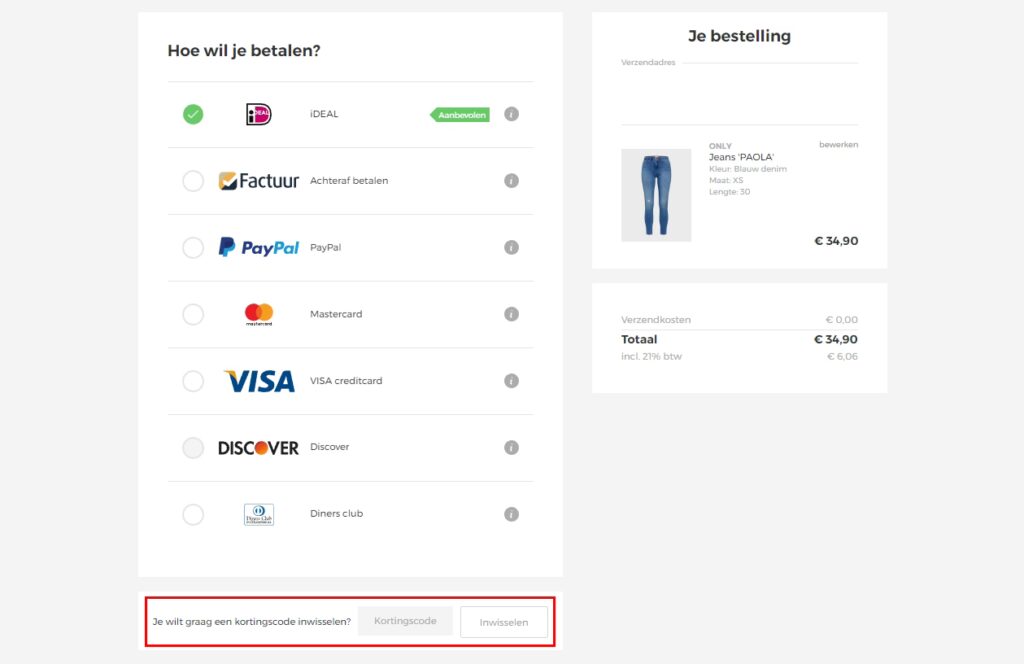1024x664 pixels.
Task: Click the info icon next to iDEAL
Action: pyautogui.click(x=511, y=114)
